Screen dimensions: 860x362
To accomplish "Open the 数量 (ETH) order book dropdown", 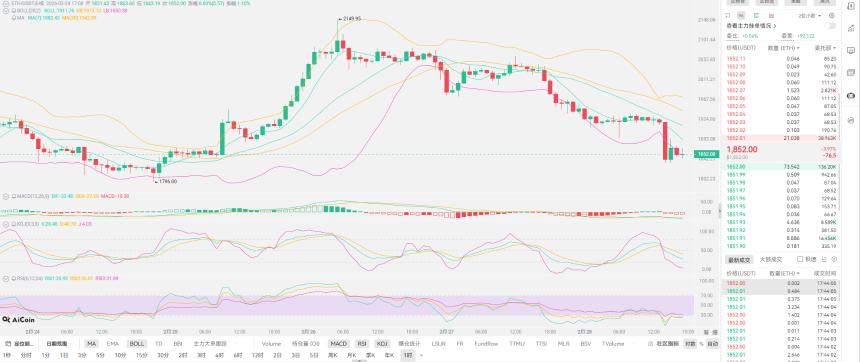I will click(x=783, y=48).
